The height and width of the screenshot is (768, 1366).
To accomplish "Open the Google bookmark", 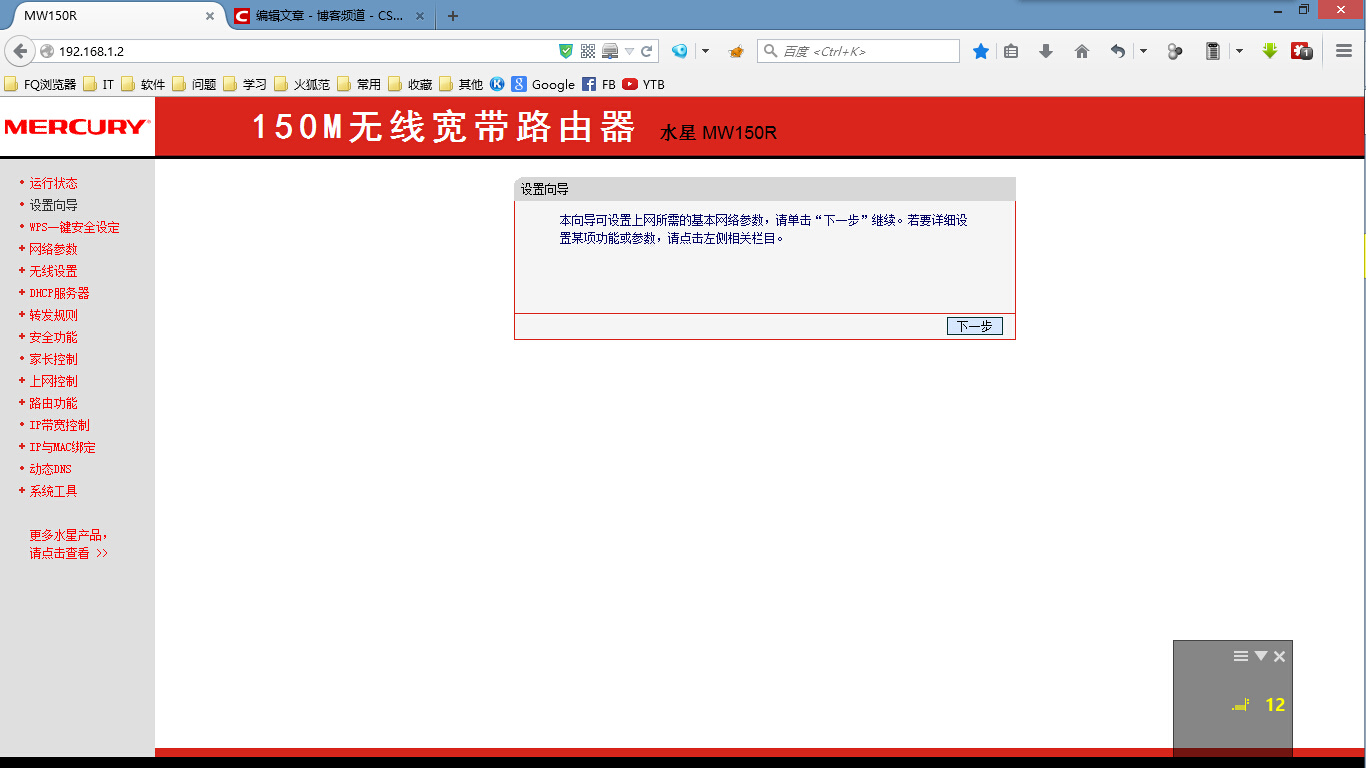I will tap(543, 84).
